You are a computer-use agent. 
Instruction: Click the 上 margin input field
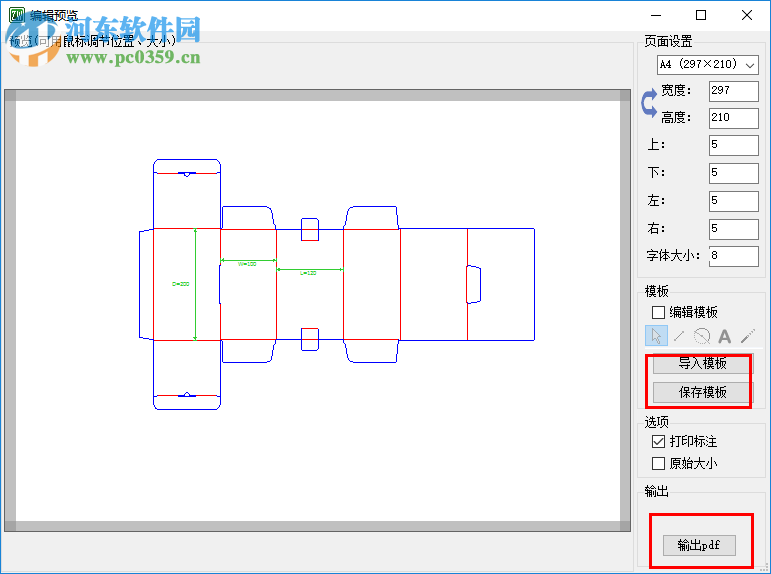pyautogui.click(x=734, y=145)
